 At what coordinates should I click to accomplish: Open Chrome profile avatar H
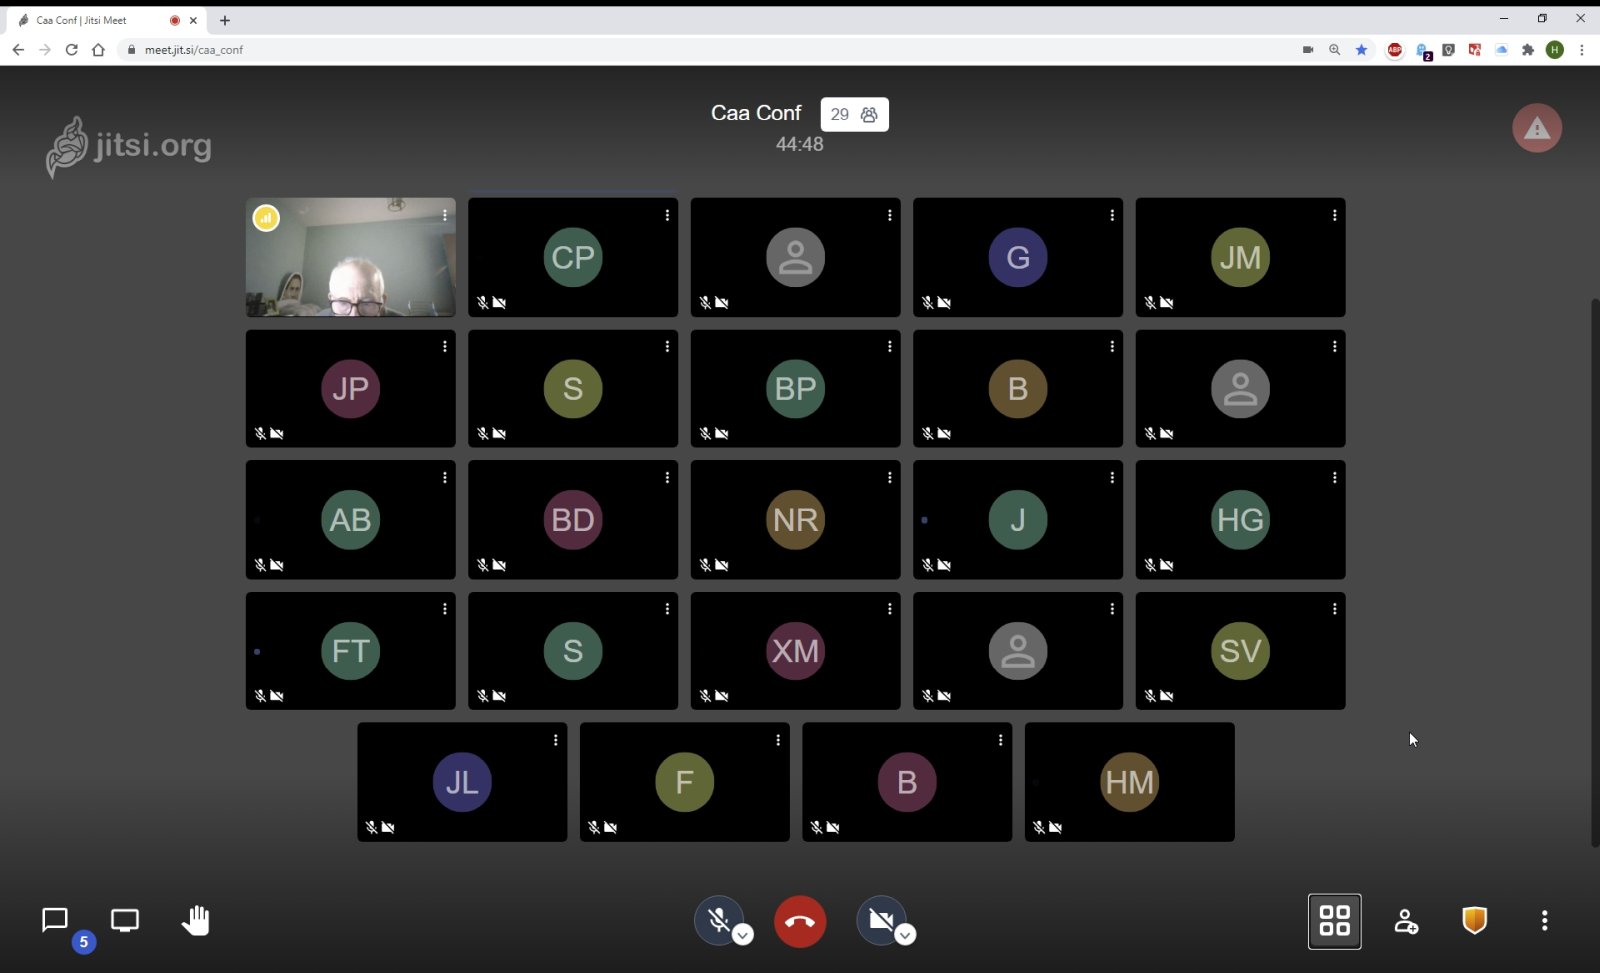(x=1555, y=49)
